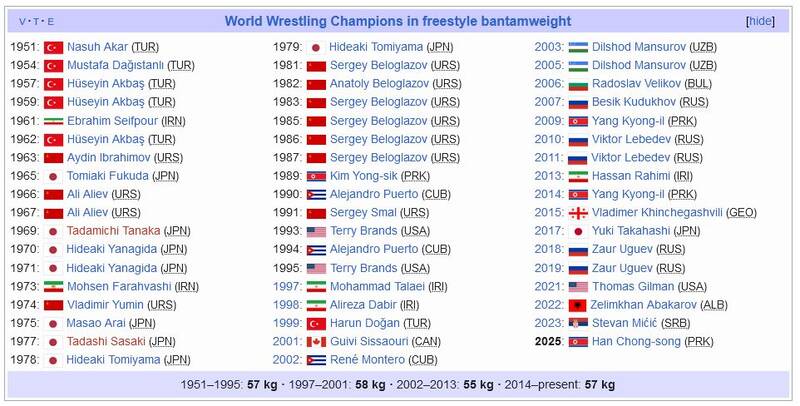Viewport: 800px width, 406px height.
Task: Click the Serbian flag next to Stevan Mićić
Action: [x=577, y=322]
